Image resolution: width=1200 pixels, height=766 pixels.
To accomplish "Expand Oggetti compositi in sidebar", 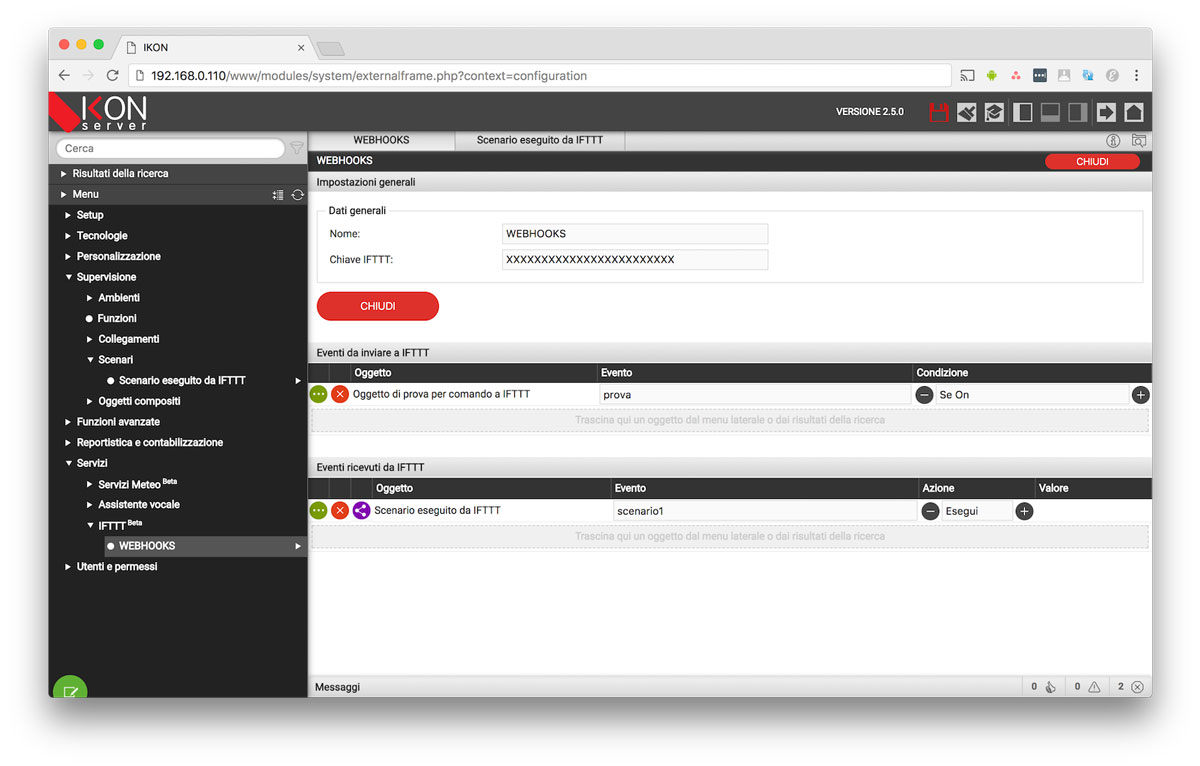I will [x=89, y=401].
